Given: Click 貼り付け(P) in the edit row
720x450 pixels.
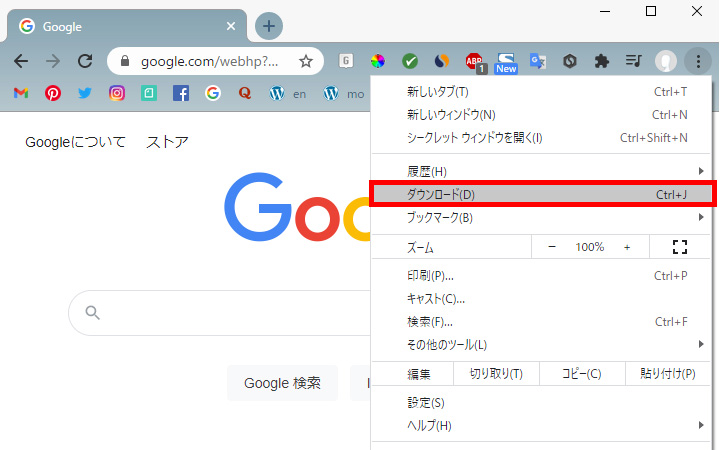Looking at the screenshot, I should [x=668, y=374].
